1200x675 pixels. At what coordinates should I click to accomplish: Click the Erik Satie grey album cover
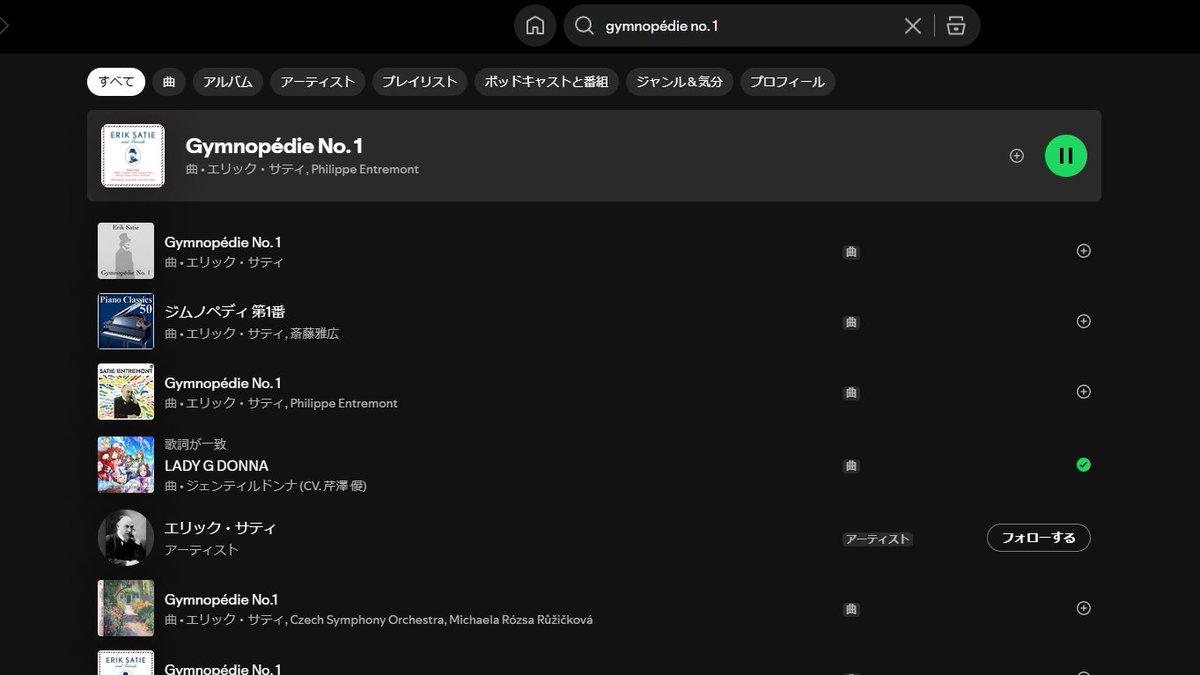click(126, 251)
